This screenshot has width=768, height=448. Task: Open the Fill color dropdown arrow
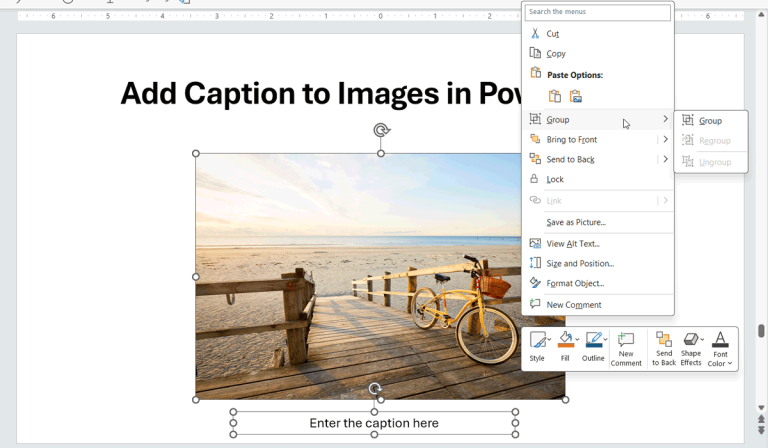click(577, 339)
